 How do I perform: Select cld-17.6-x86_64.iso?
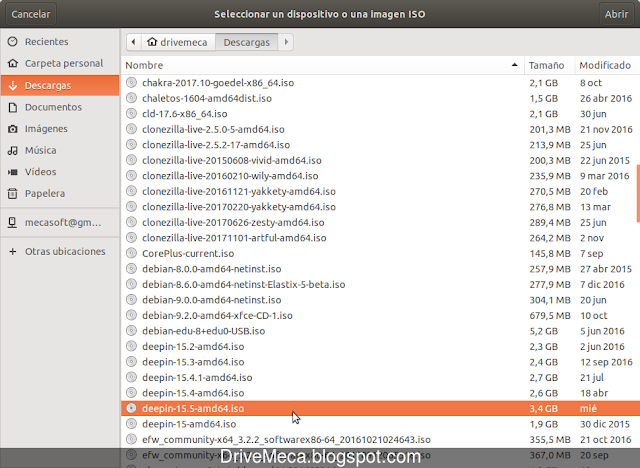pos(380,114)
